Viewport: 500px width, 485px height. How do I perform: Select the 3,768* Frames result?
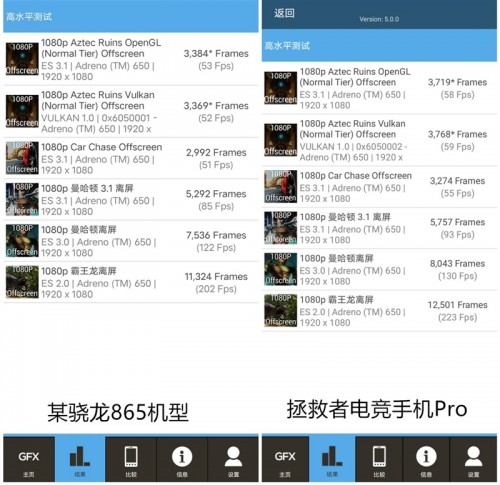[x=457, y=134]
